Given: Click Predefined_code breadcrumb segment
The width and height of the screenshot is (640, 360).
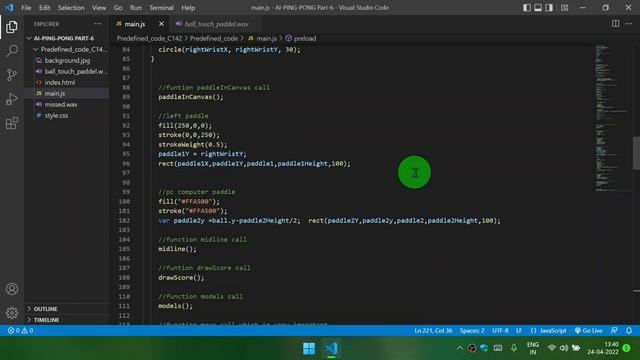Looking at the screenshot, I should coord(213,38).
